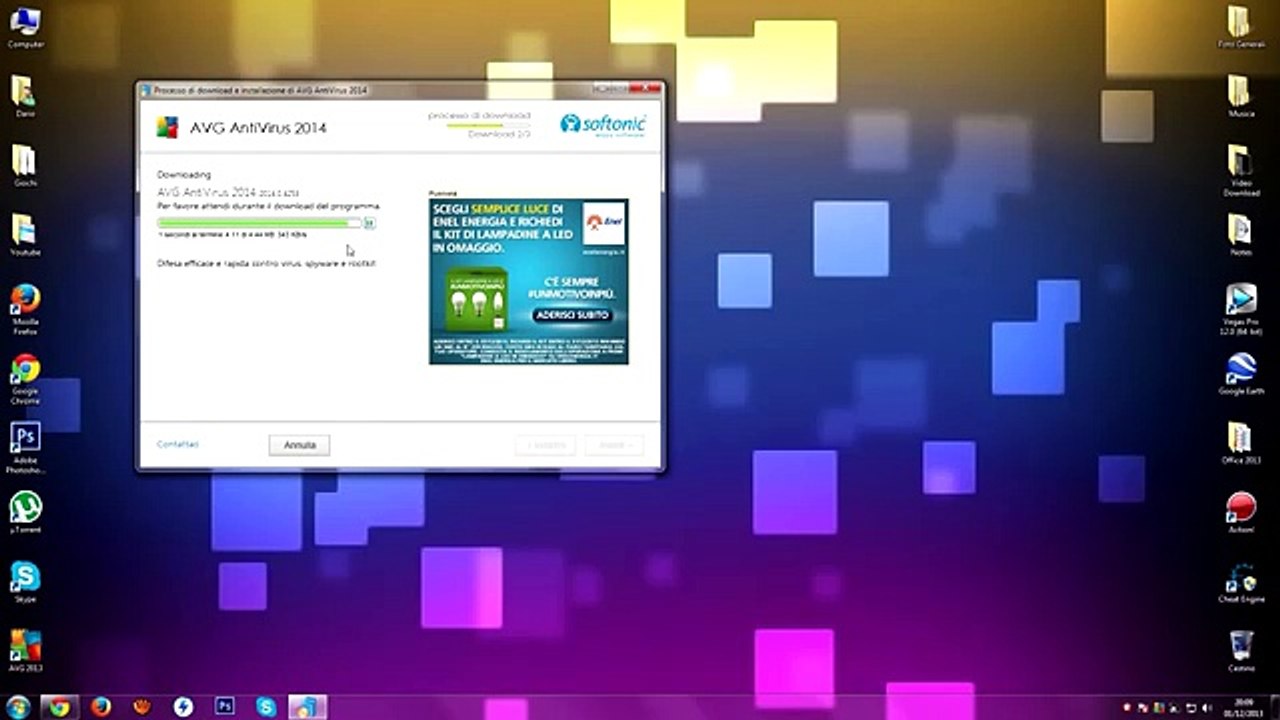Image resolution: width=1280 pixels, height=720 pixels.
Task: Click the light bulbs box in ad
Action: (x=475, y=300)
